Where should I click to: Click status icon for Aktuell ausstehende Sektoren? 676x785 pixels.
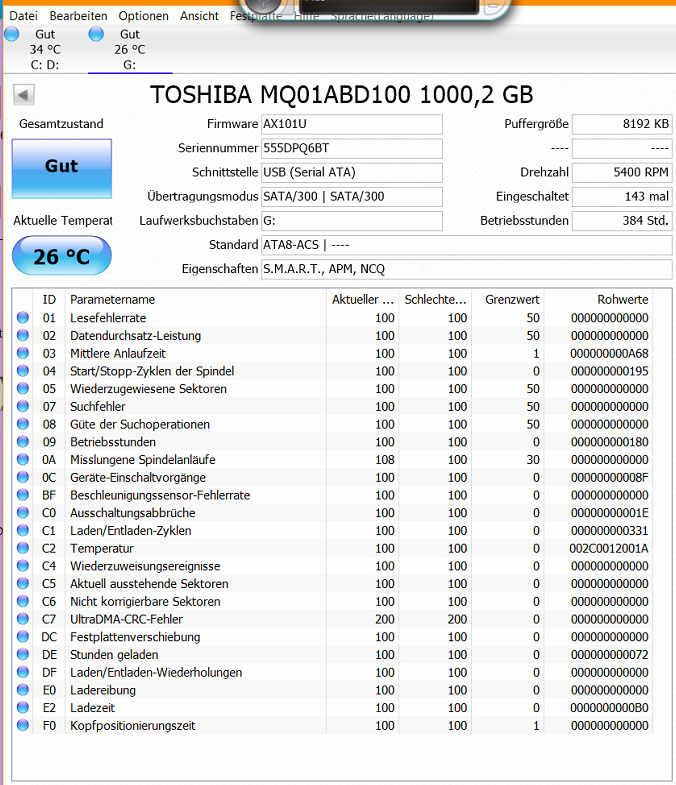coord(23,583)
